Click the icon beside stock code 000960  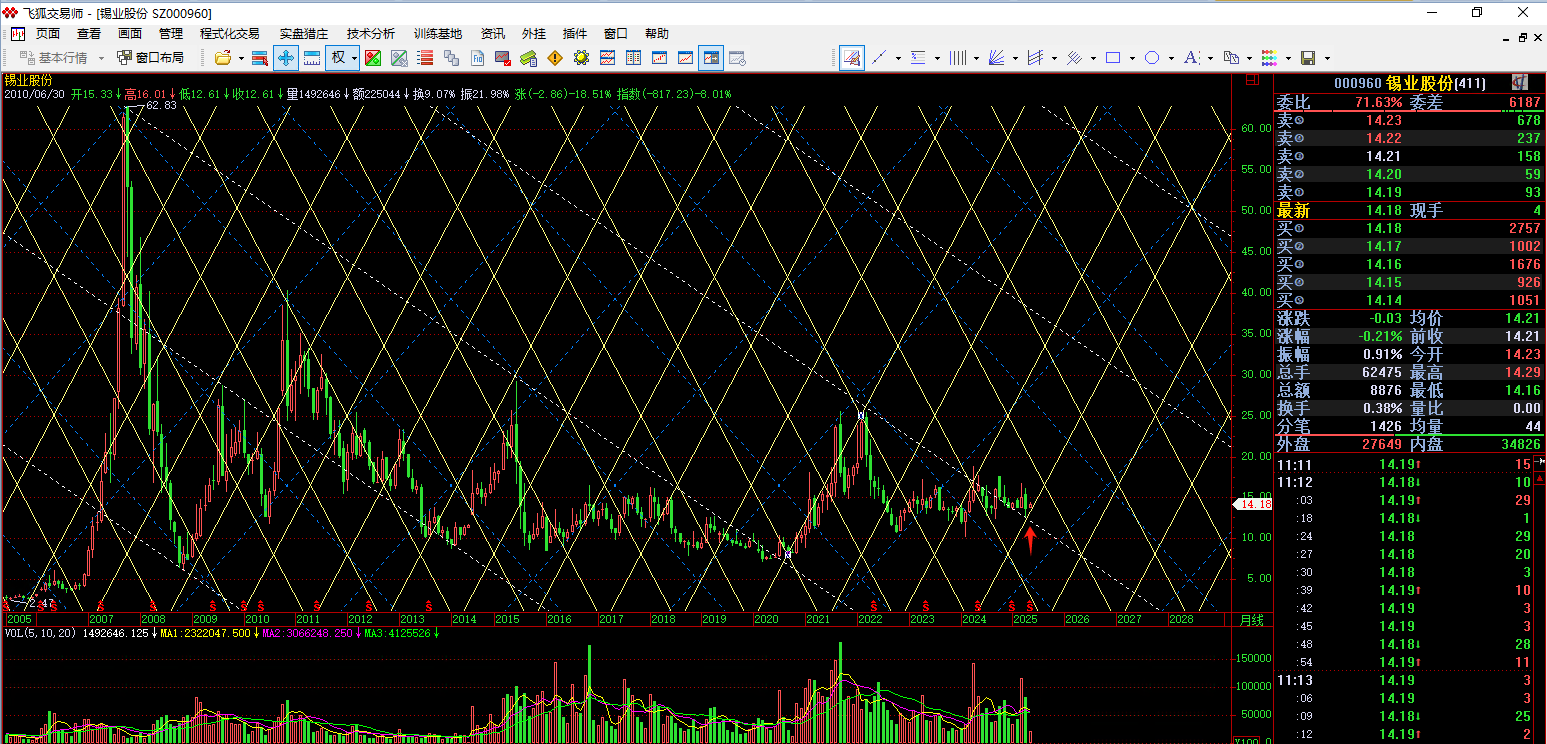[1519, 82]
